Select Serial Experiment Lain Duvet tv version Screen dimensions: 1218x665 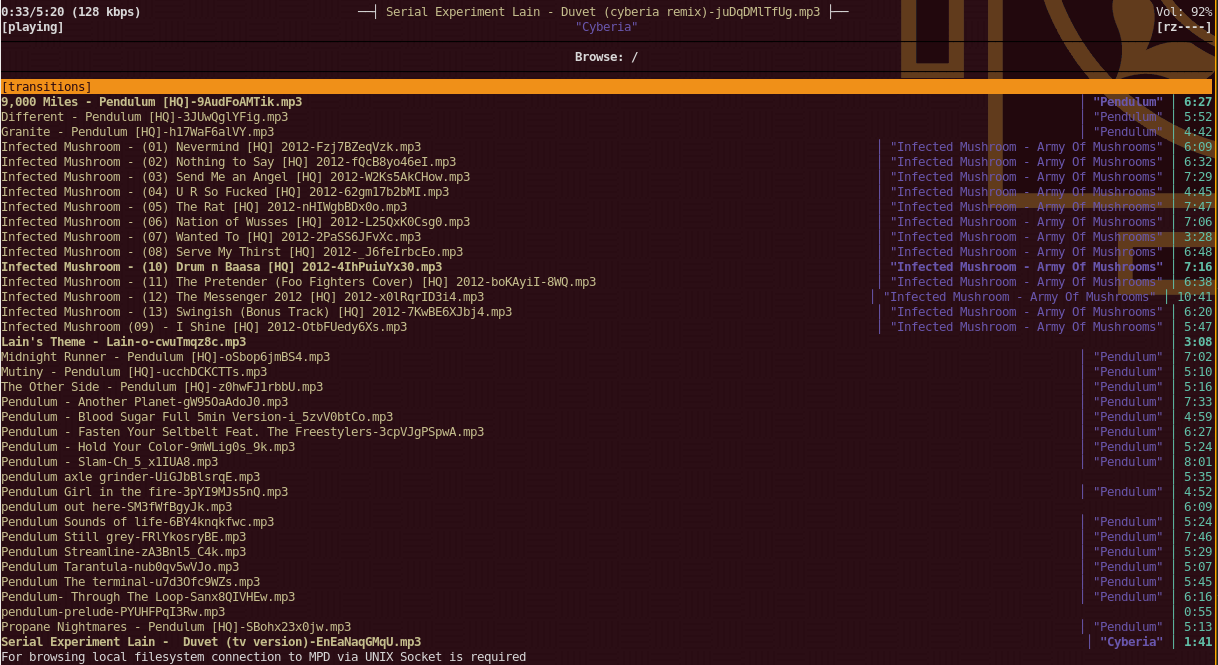pyautogui.click(x=607, y=642)
